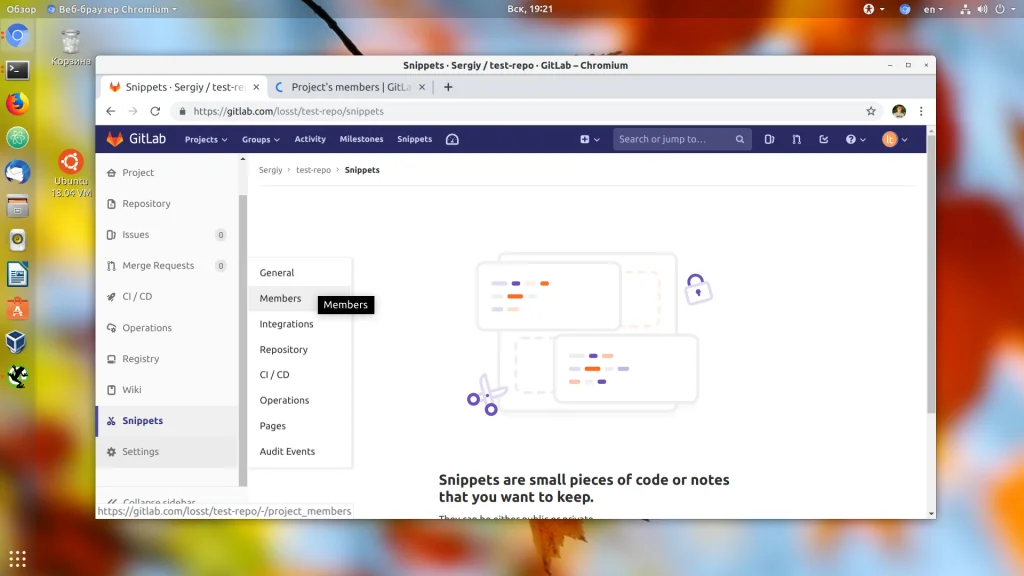This screenshot has height=576, width=1024.
Task: Open the Issues icon in navbar
Action: pyautogui.click(x=769, y=139)
